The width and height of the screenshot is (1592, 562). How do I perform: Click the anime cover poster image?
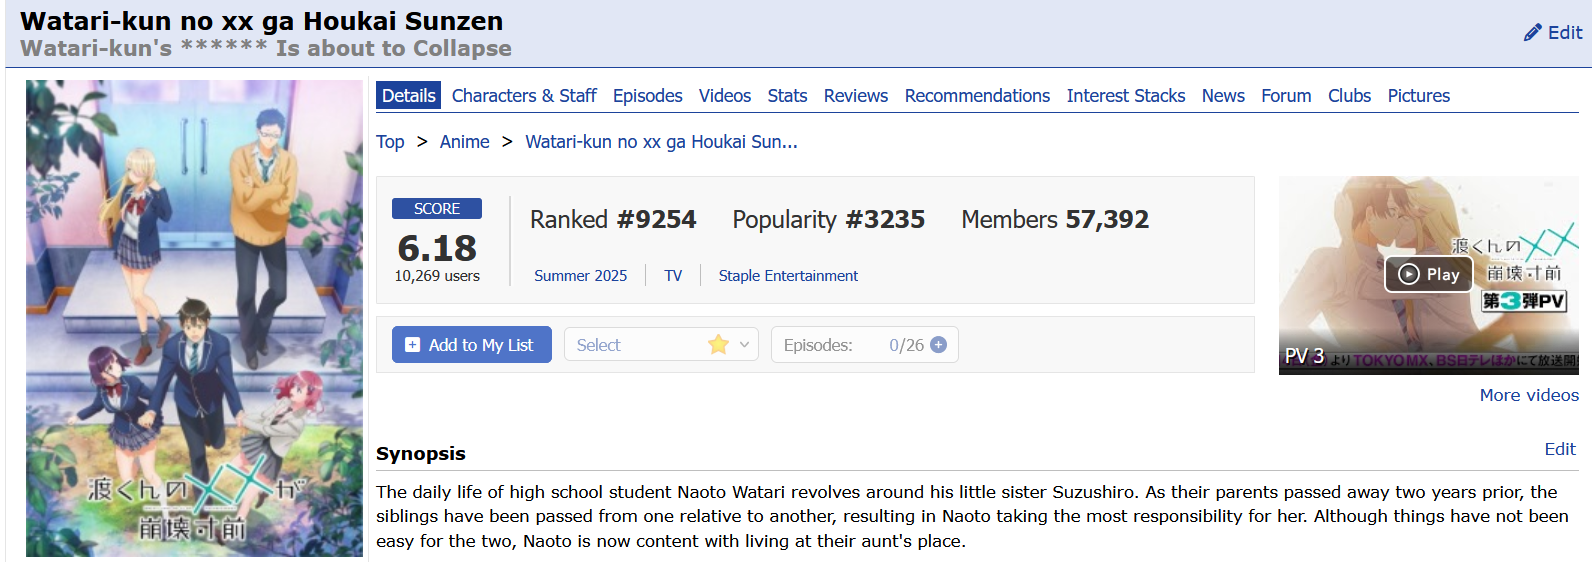pyautogui.click(x=194, y=318)
